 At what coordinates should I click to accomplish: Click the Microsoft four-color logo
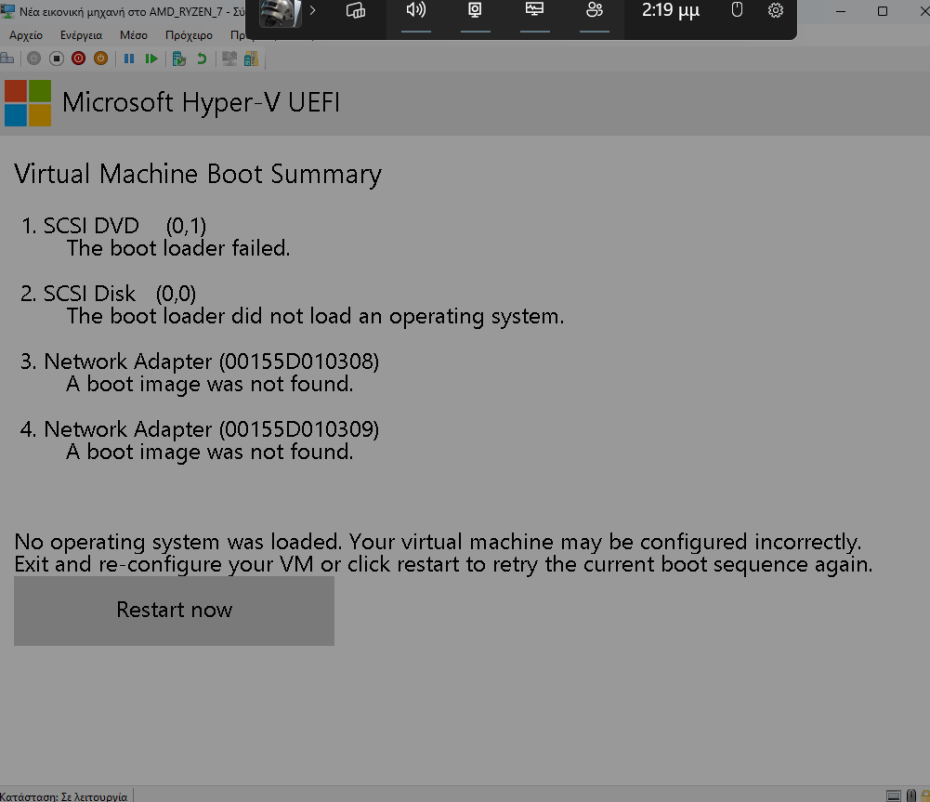tap(28, 103)
